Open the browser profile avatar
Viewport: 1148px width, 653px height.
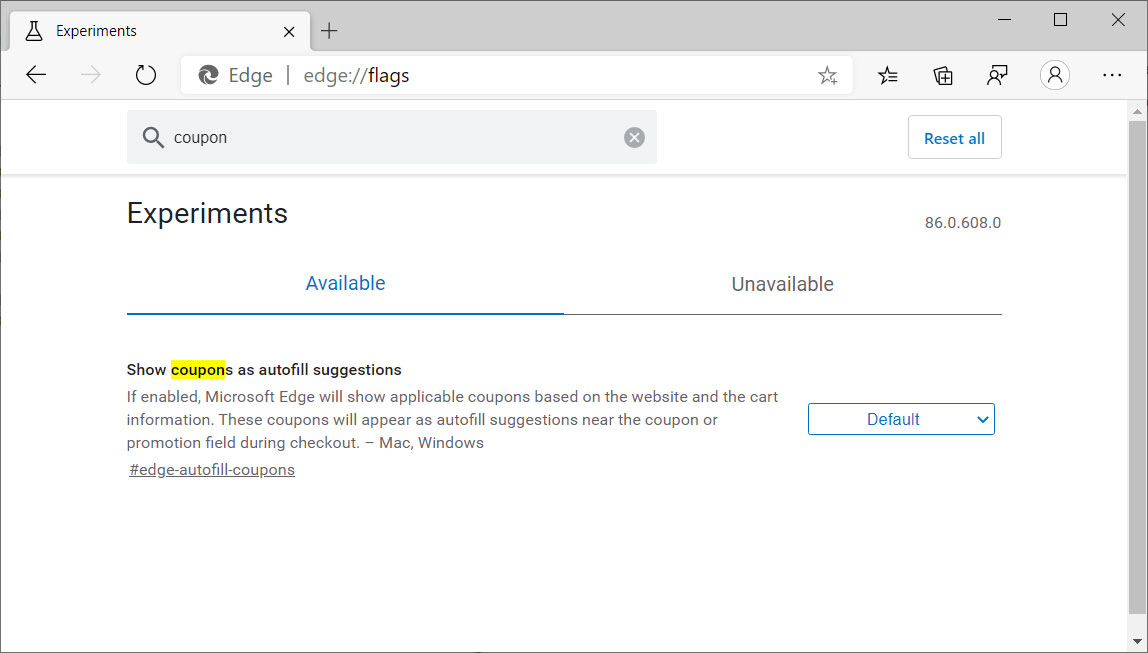click(x=1055, y=74)
